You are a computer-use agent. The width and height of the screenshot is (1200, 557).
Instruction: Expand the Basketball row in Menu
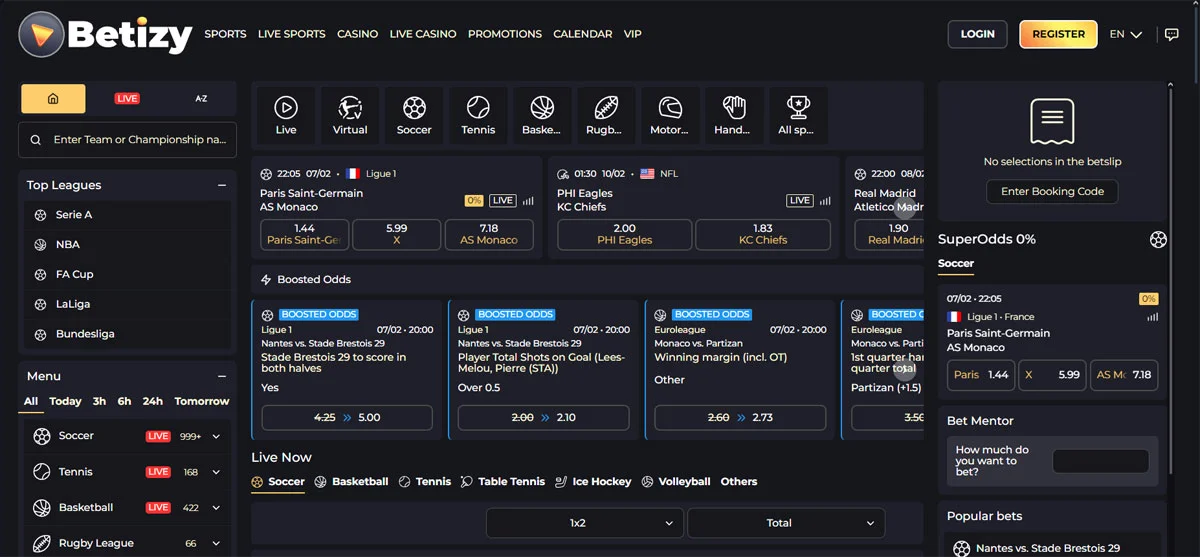click(x=216, y=508)
